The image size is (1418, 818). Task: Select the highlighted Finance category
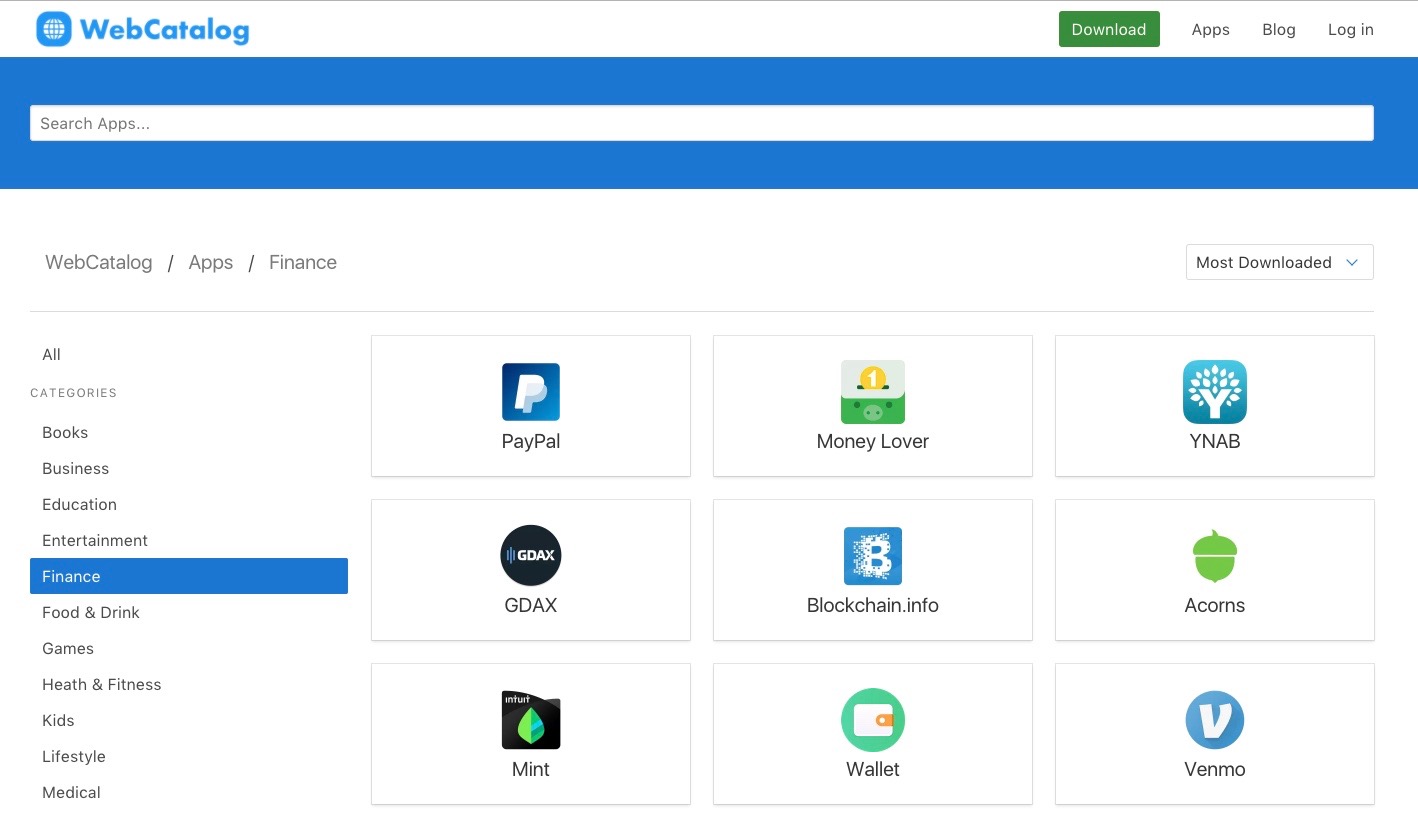[x=189, y=576]
